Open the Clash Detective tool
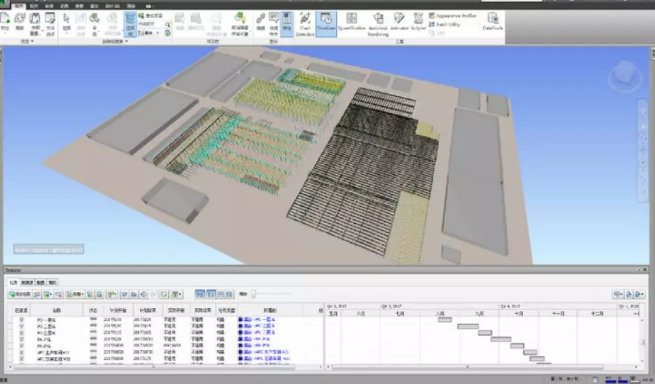Viewport: 655px width, 385px height. click(x=305, y=24)
